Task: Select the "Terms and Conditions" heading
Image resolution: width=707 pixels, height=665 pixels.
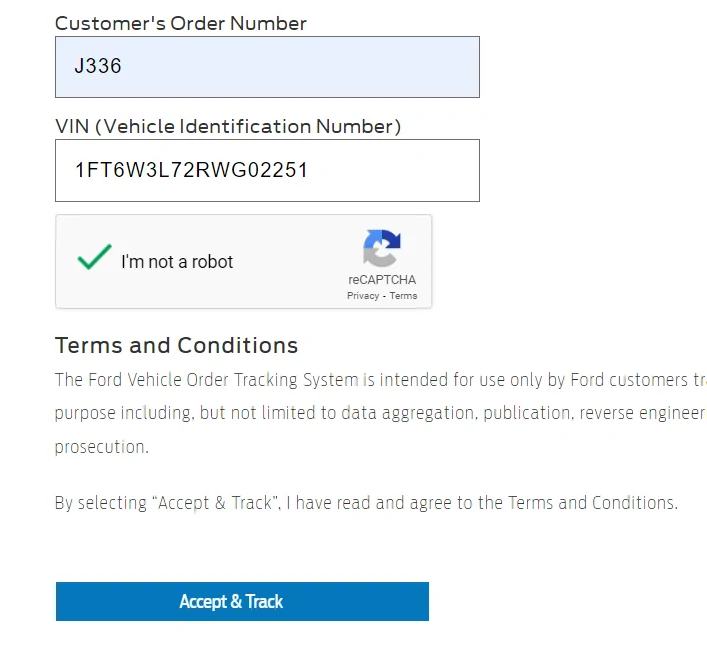Action: coord(176,345)
